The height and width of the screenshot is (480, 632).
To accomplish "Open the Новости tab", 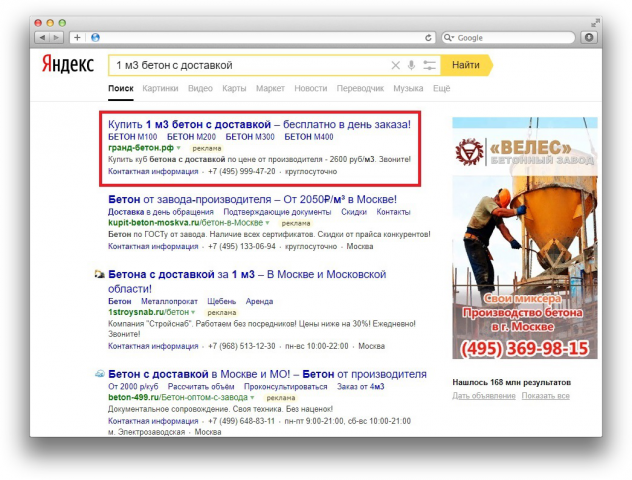I will (x=310, y=88).
